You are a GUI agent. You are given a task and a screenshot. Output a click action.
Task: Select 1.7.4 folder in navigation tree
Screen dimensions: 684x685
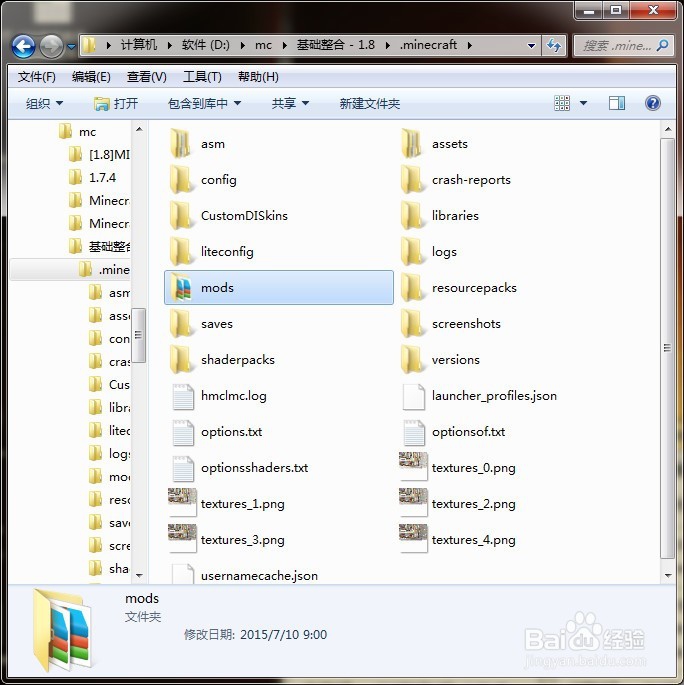click(92, 177)
